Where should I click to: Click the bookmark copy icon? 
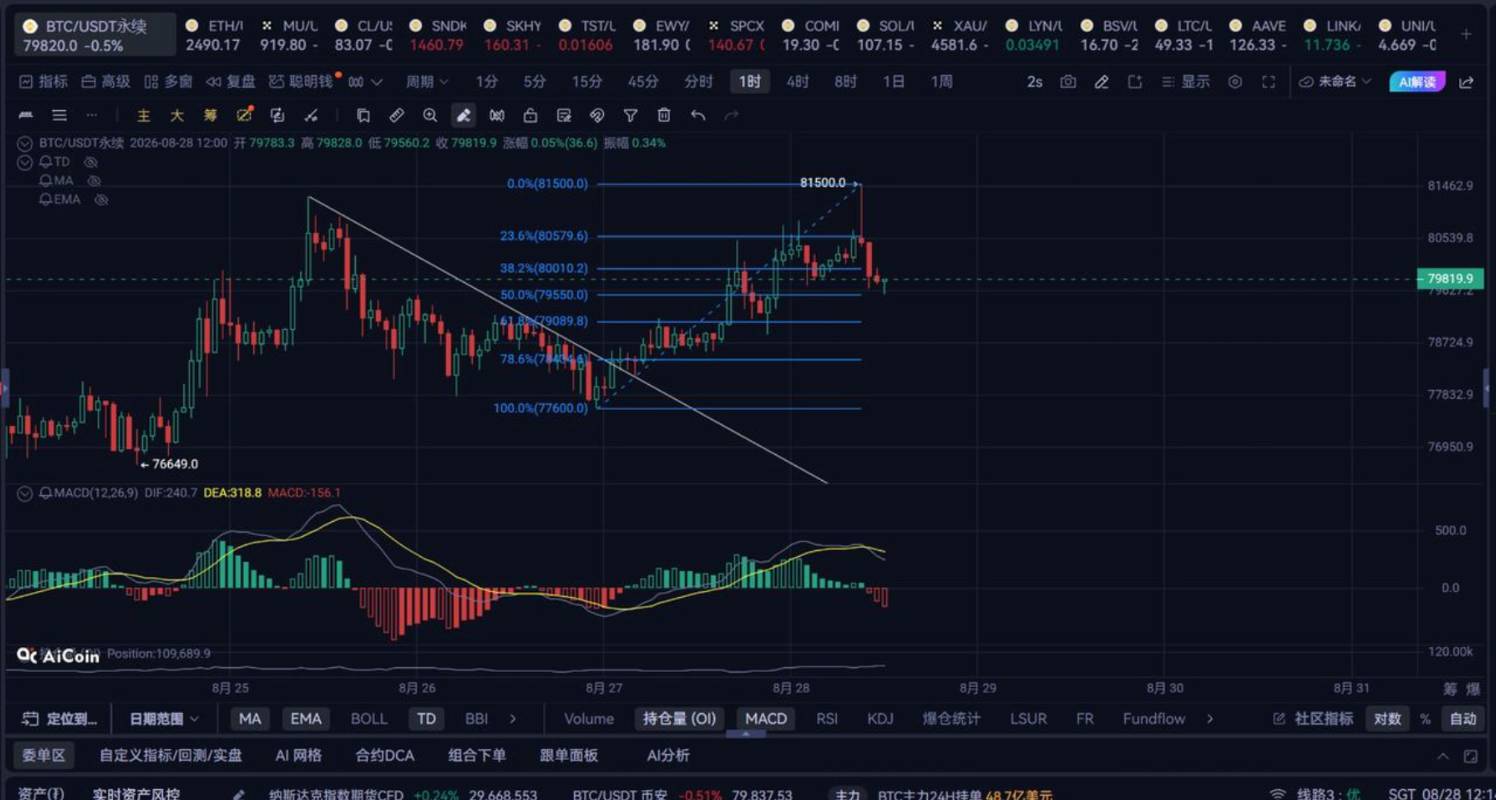point(363,116)
